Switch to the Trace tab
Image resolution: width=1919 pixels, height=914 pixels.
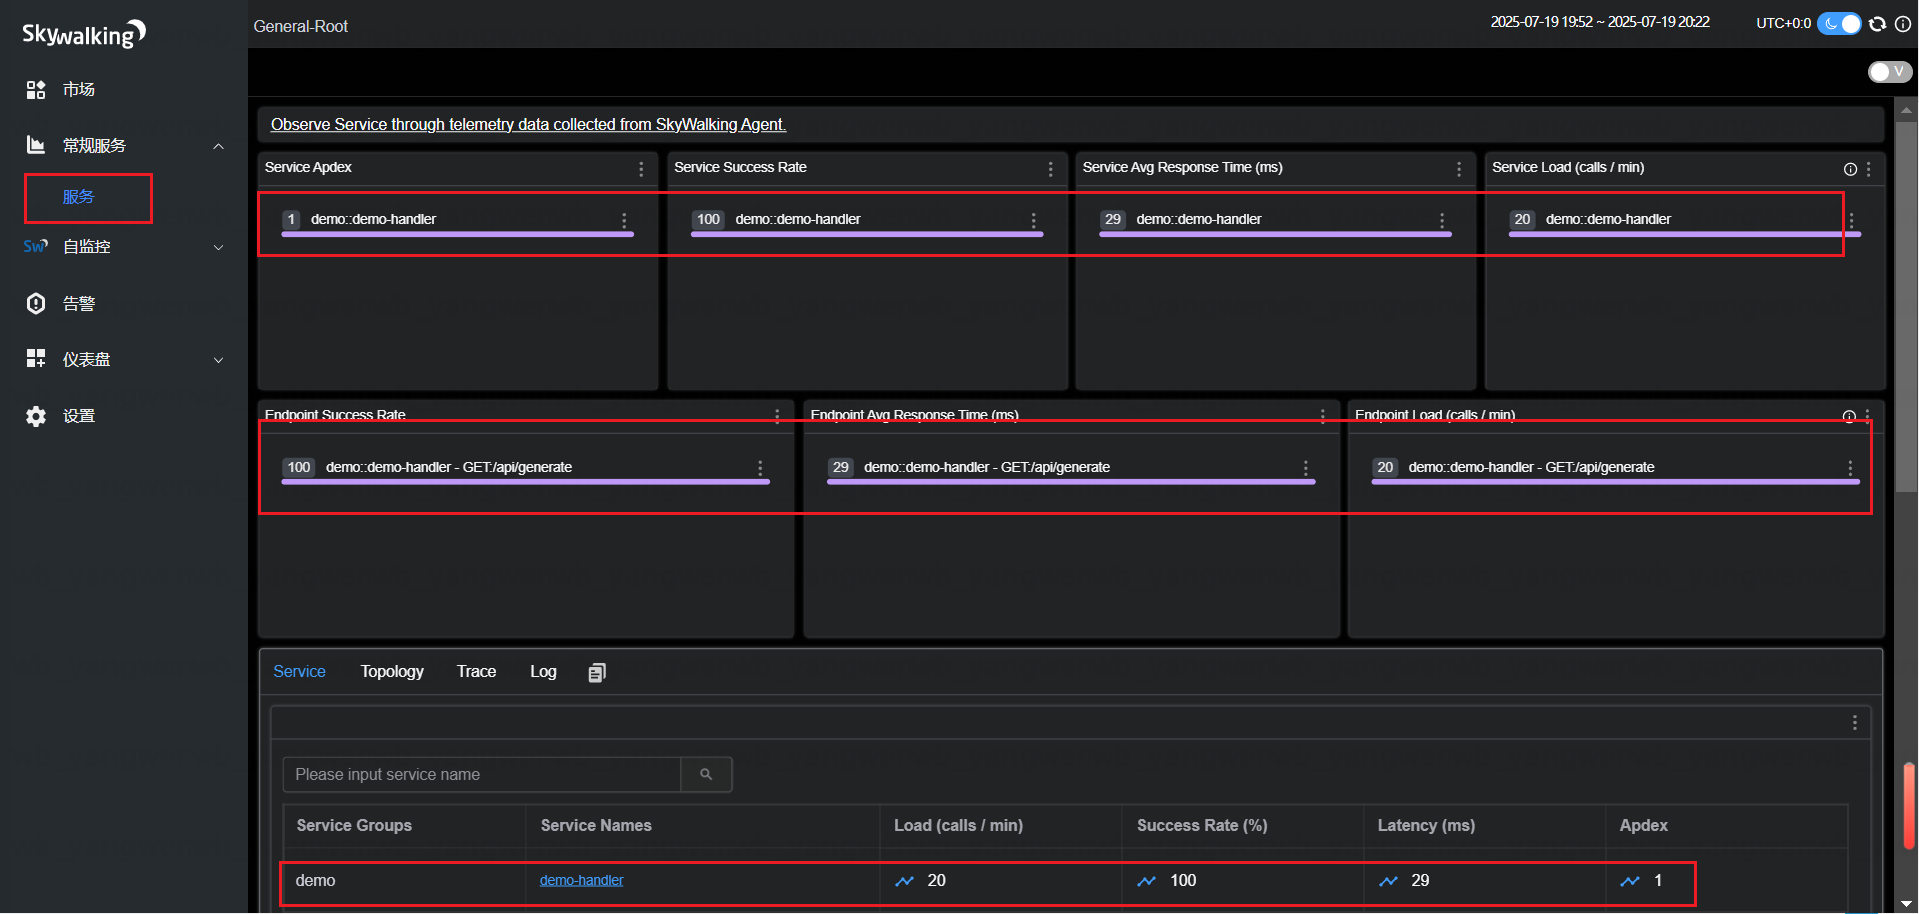[x=476, y=672]
